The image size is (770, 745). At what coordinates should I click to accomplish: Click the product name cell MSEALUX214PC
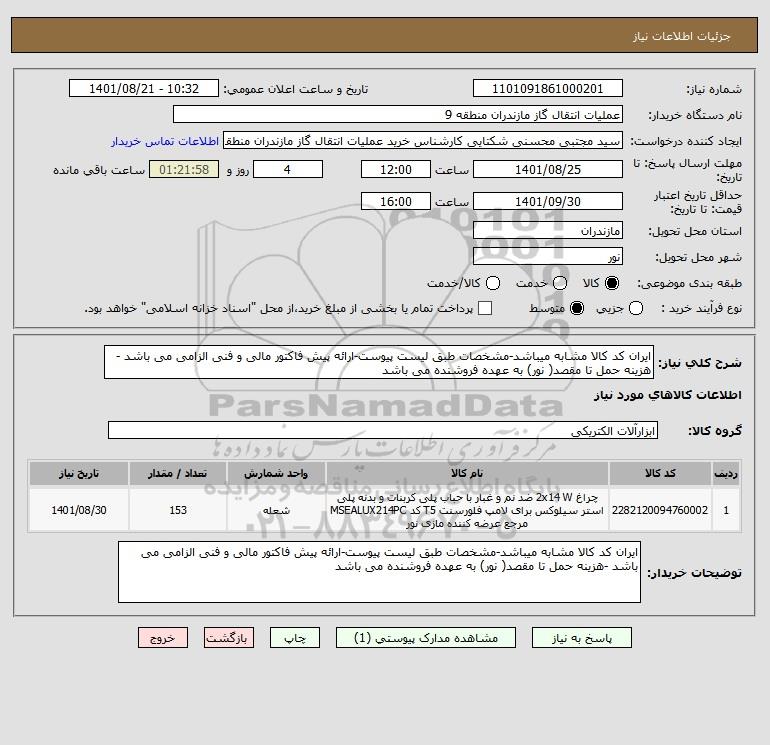(467, 510)
